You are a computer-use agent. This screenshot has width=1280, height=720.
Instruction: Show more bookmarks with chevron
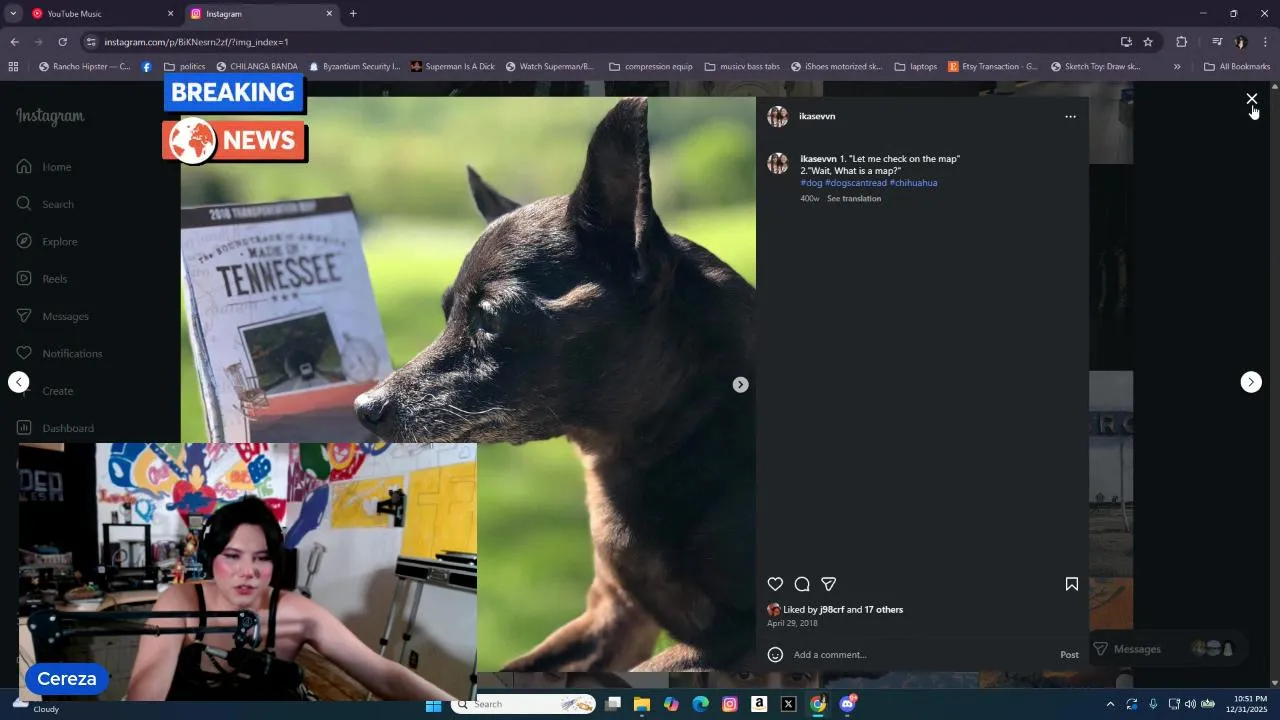(1177, 67)
